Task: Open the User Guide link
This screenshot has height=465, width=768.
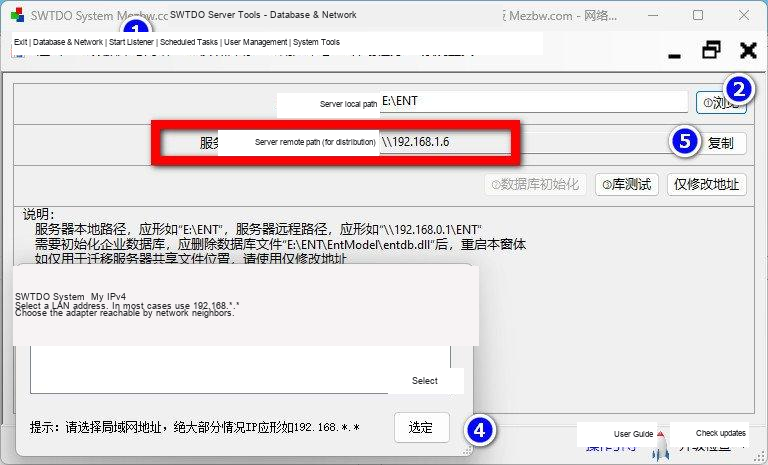Action: pos(633,434)
